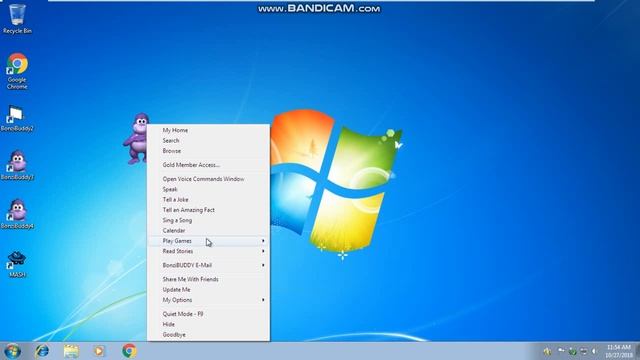Choose Browse in the context menu
Viewport: 640px width, 360px height.
coord(208,151)
